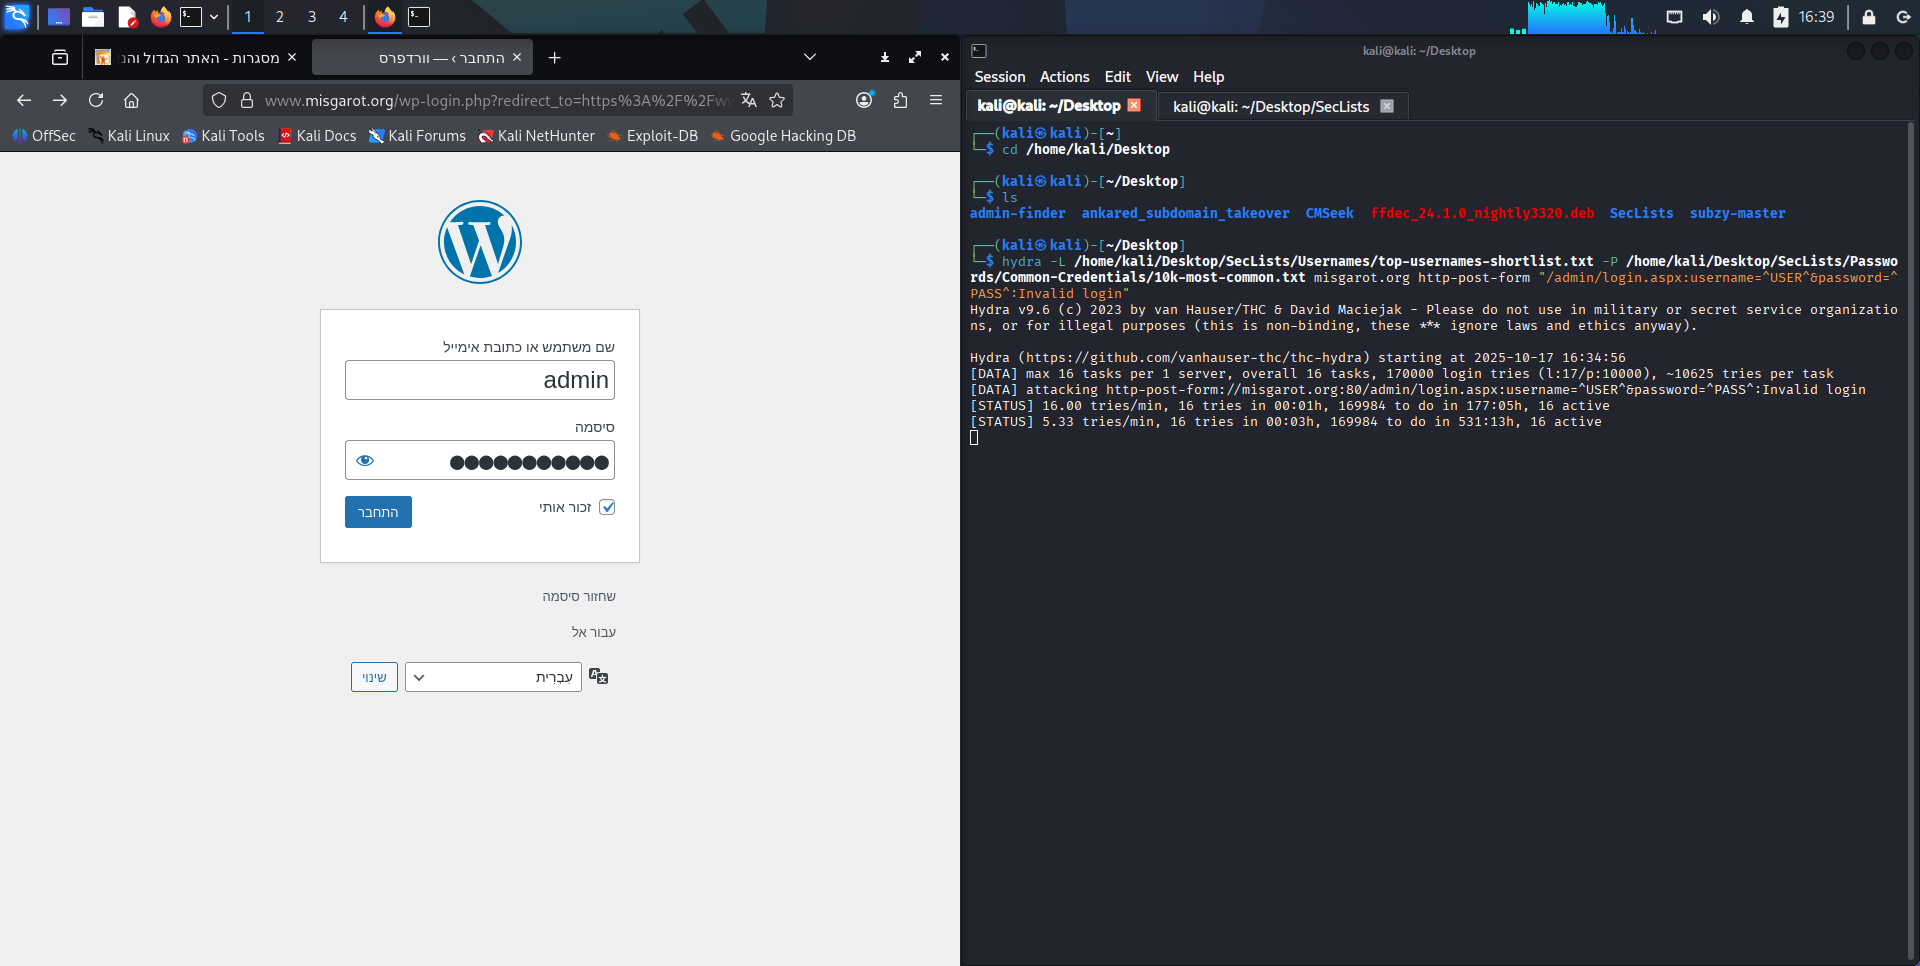Open the terminal View menu
This screenshot has height=966, width=1920.
pyautogui.click(x=1162, y=77)
